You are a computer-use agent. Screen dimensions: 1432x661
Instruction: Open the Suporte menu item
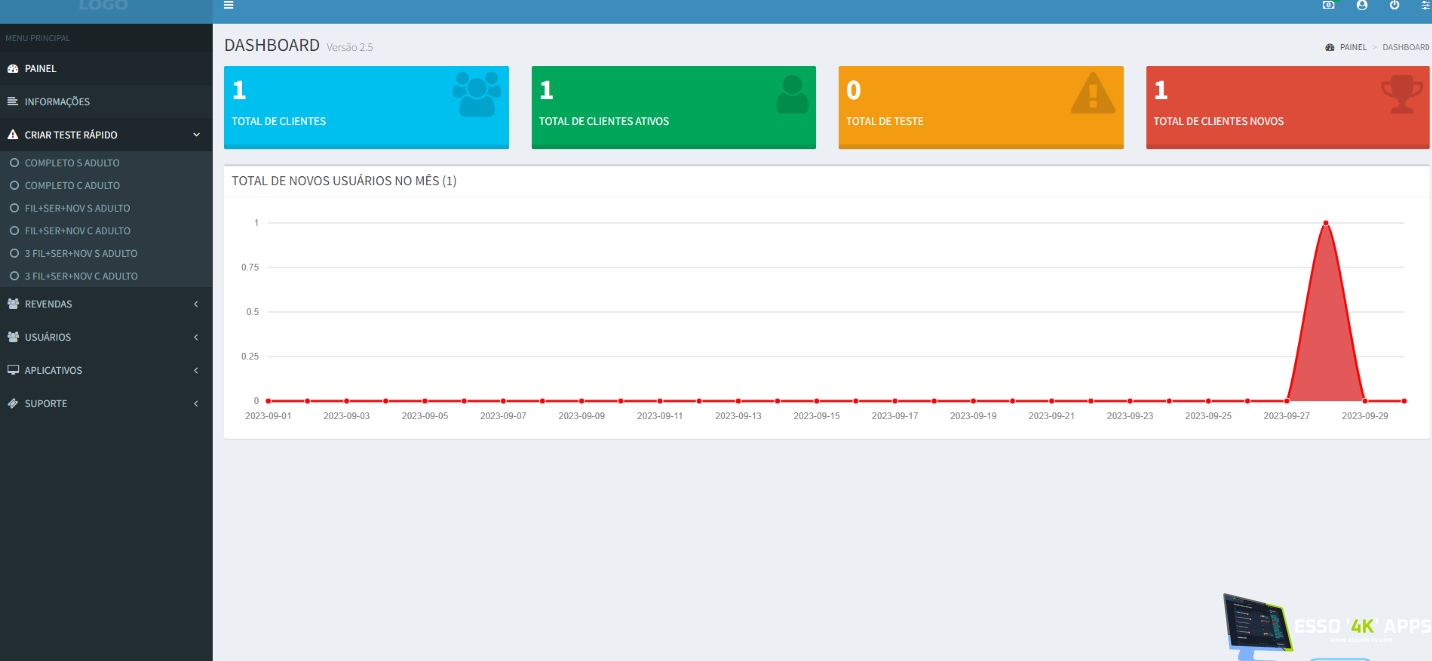tap(46, 404)
